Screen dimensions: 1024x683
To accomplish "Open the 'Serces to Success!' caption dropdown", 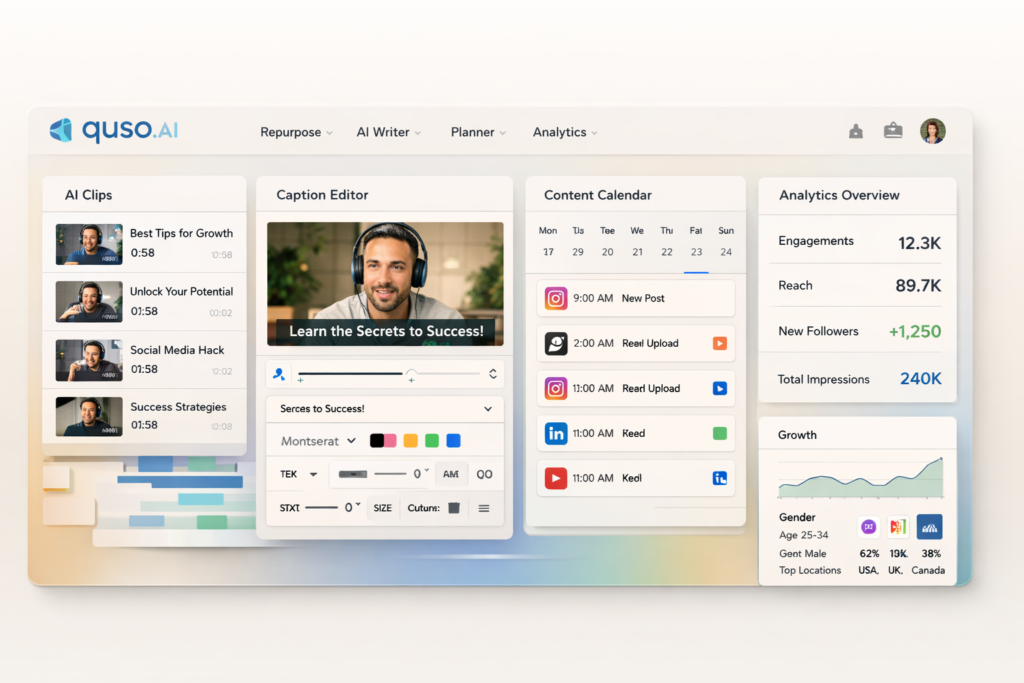I will (384, 408).
